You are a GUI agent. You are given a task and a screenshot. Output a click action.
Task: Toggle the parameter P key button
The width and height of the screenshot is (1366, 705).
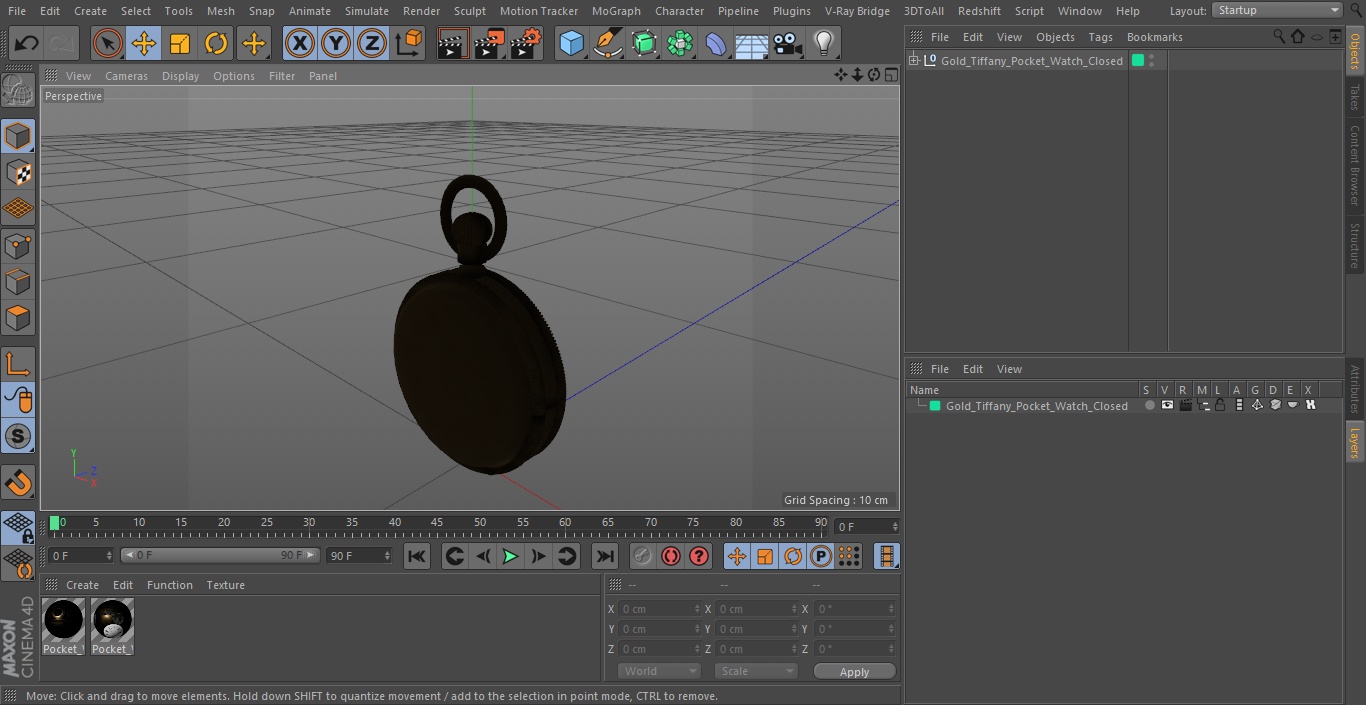click(821, 556)
